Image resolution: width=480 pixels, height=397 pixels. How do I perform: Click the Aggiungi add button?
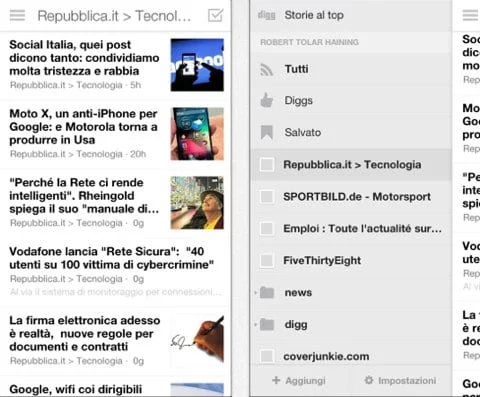pyautogui.click(x=299, y=380)
